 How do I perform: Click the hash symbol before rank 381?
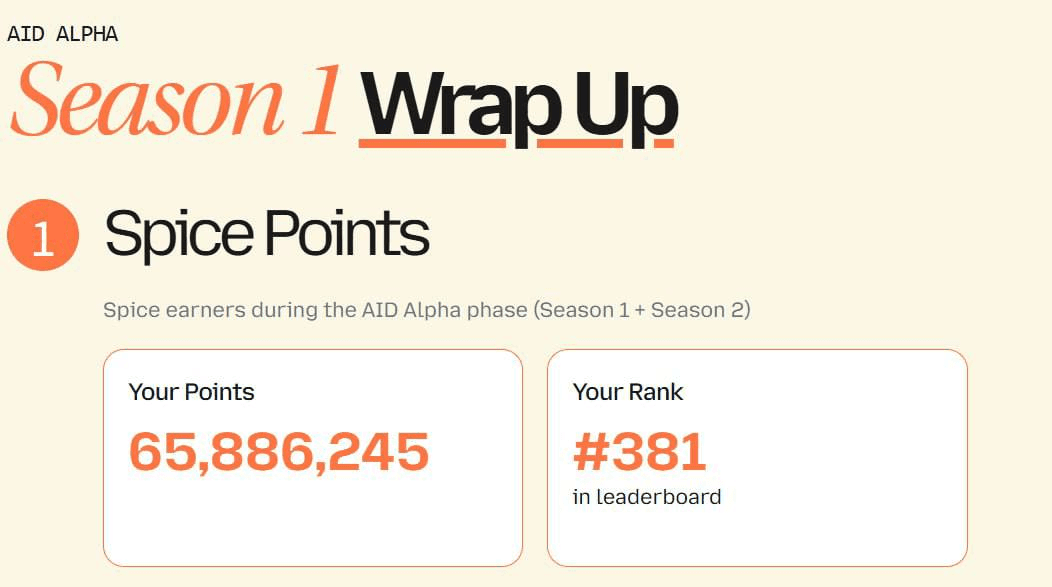592,452
